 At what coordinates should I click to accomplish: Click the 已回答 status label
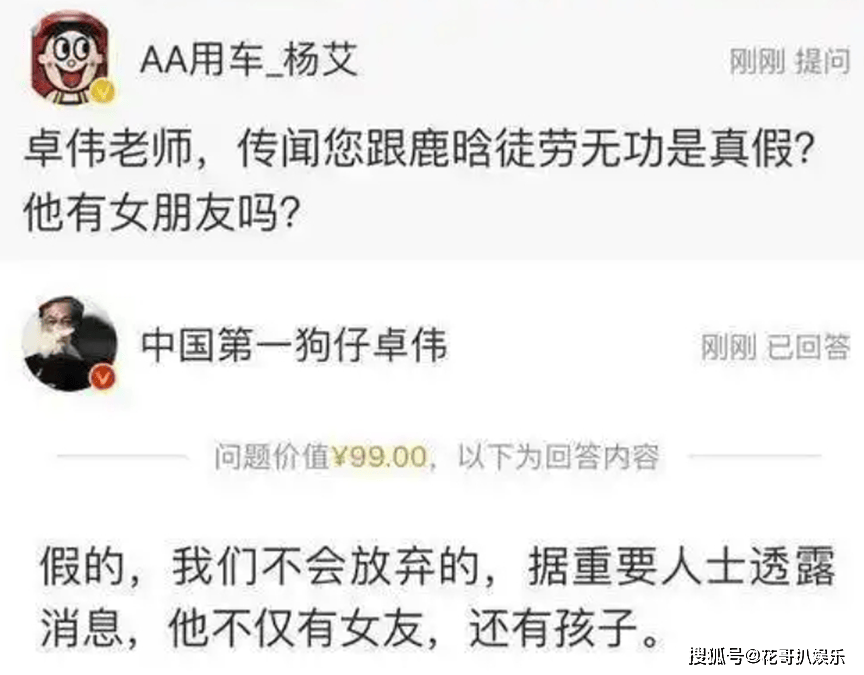pos(809,347)
